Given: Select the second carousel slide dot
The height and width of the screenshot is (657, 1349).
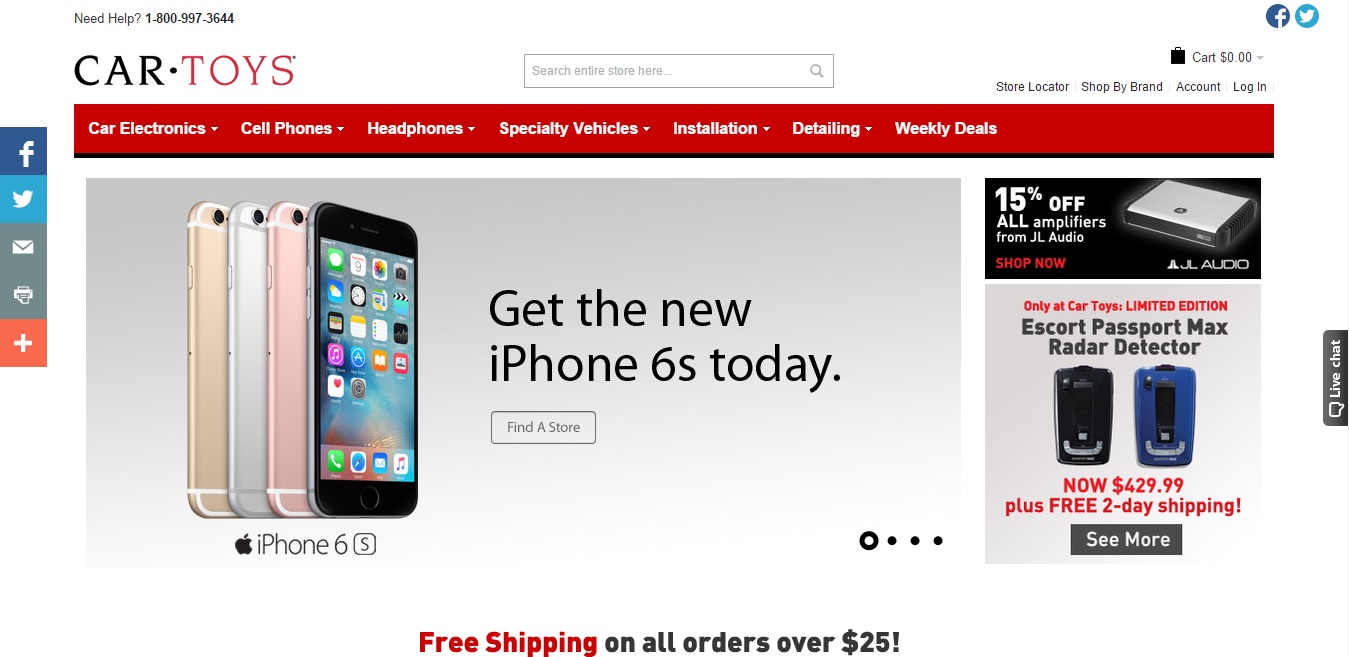Looking at the screenshot, I should tap(892, 541).
